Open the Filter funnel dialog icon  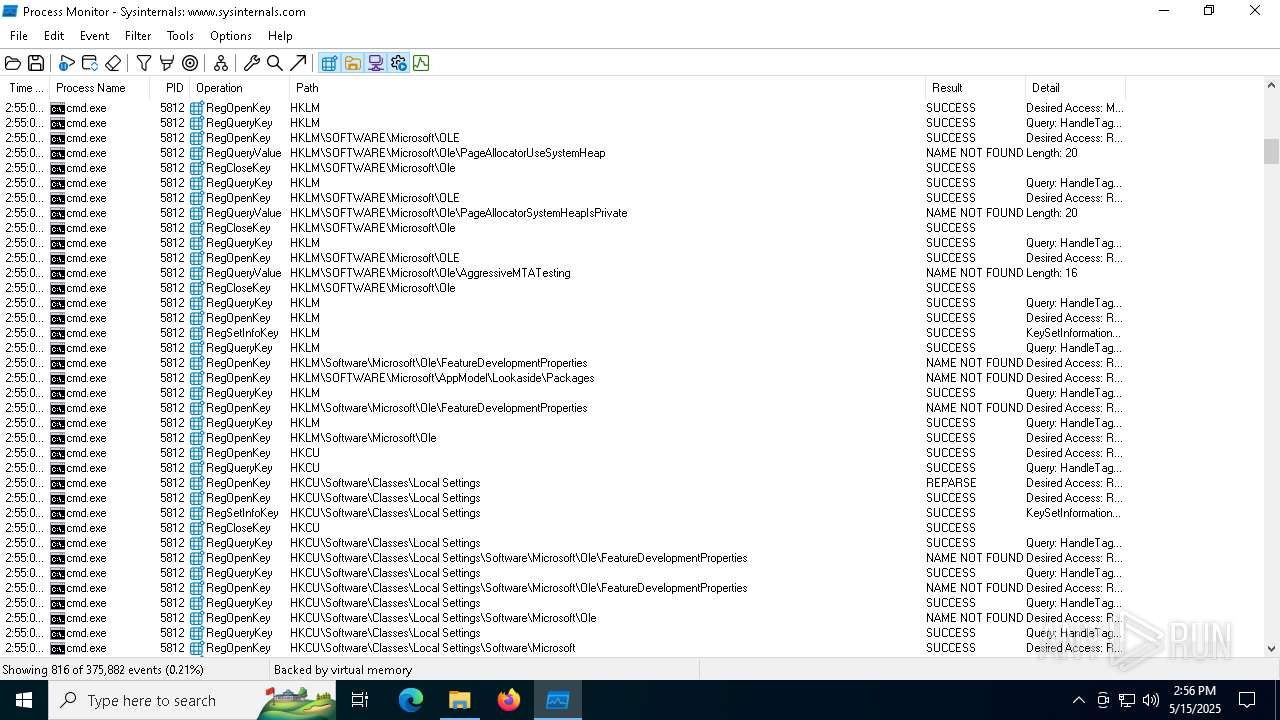(144, 63)
